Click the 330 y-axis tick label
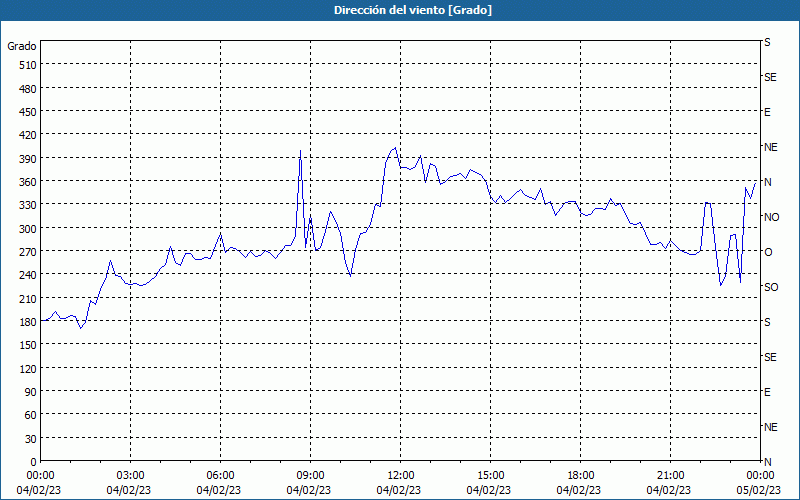The height and width of the screenshot is (500, 800). pos(28,205)
